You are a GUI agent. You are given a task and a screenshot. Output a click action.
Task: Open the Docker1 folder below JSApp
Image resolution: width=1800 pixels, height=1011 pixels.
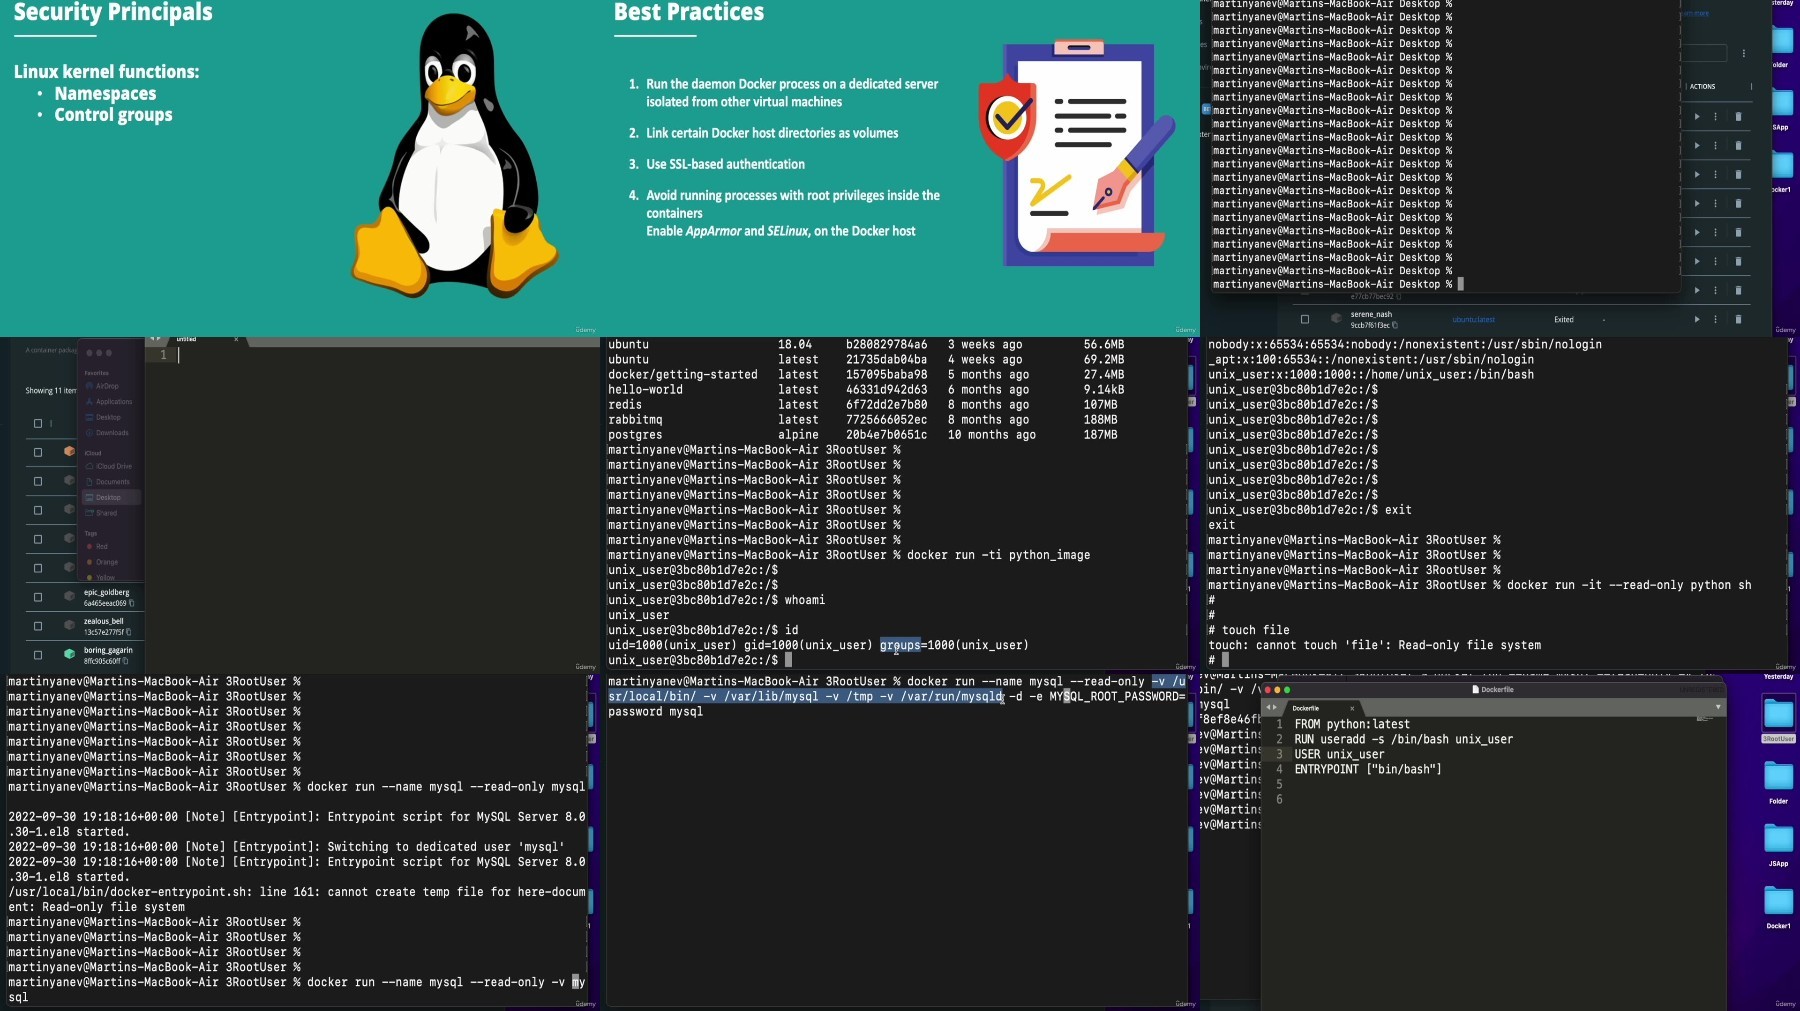[1778, 907]
